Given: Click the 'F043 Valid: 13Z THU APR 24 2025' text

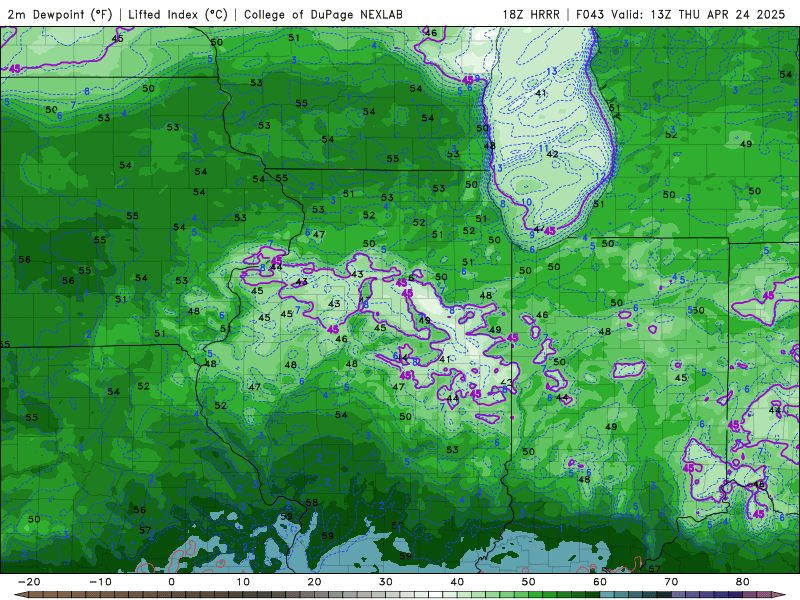Looking at the screenshot, I should coord(681,14).
